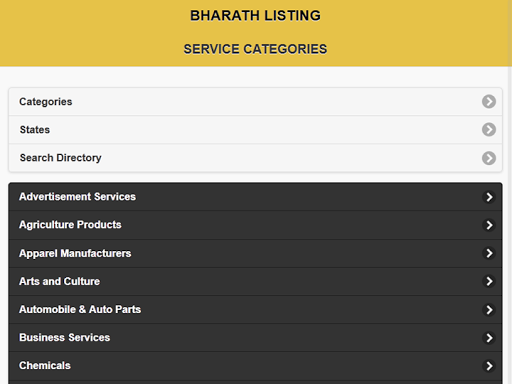The height and width of the screenshot is (384, 512).
Task: Open Automobile & Auto Parts listing
Action: [x=255, y=309]
